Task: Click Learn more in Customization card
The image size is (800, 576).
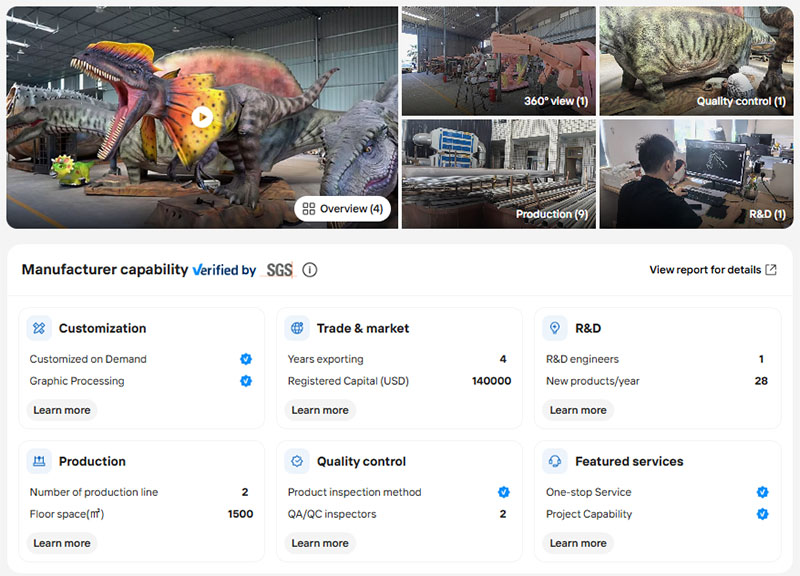Action: (x=62, y=410)
